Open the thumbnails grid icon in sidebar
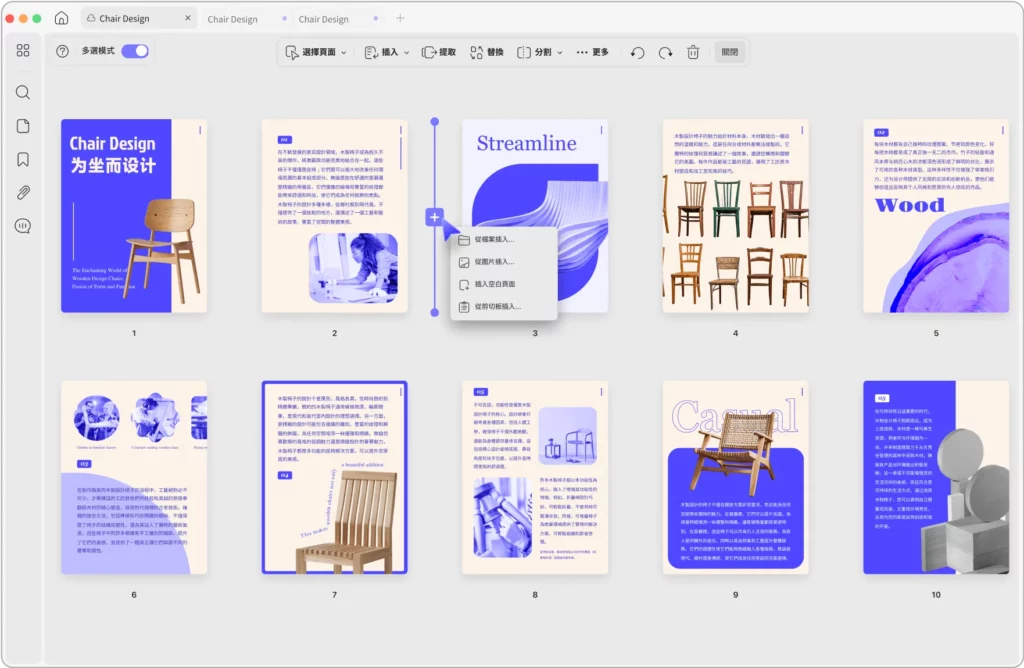 [x=23, y=51]
